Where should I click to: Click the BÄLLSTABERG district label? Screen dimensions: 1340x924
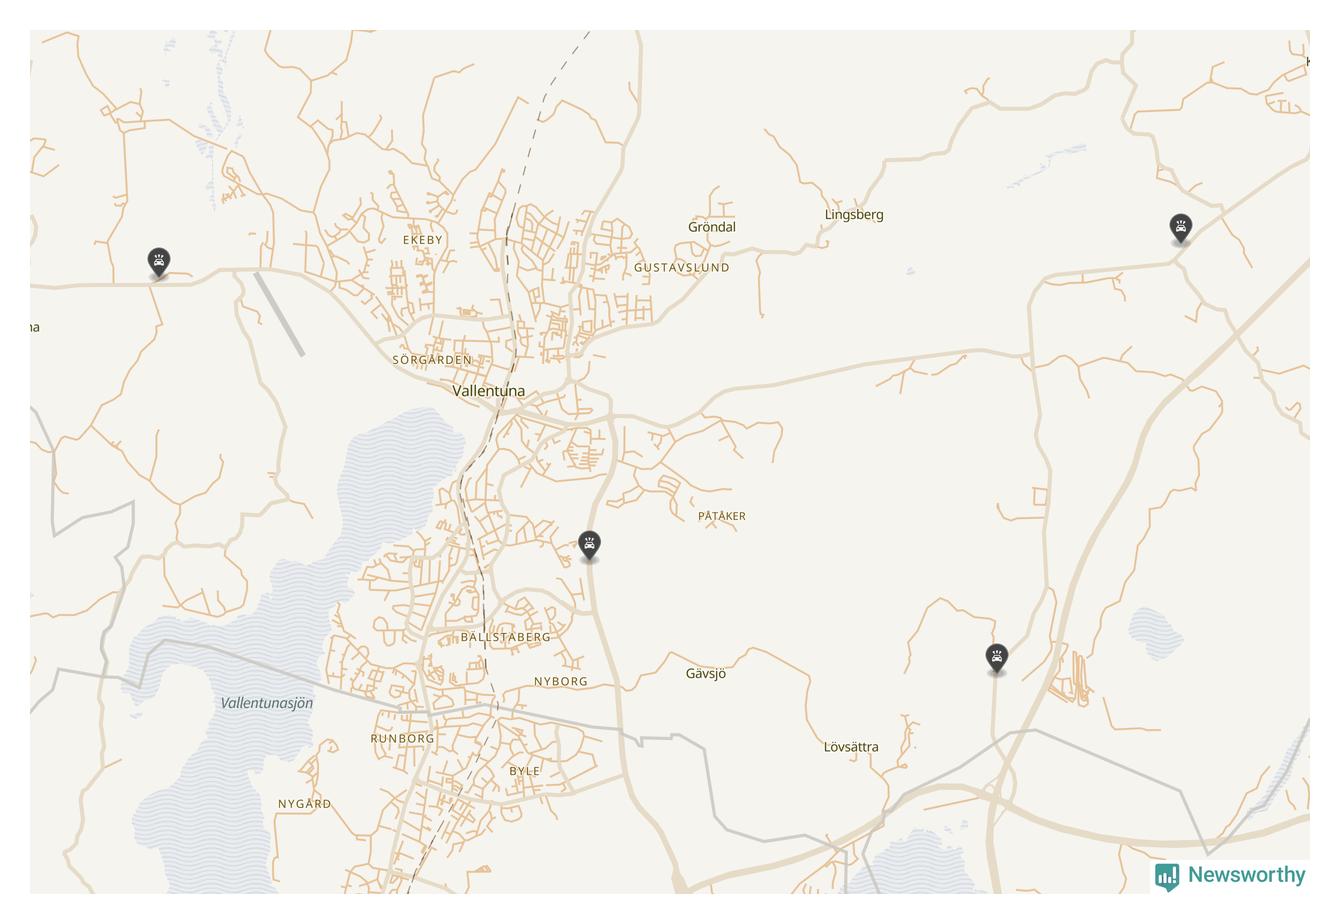pyautogui.click(x=506, y=637)
